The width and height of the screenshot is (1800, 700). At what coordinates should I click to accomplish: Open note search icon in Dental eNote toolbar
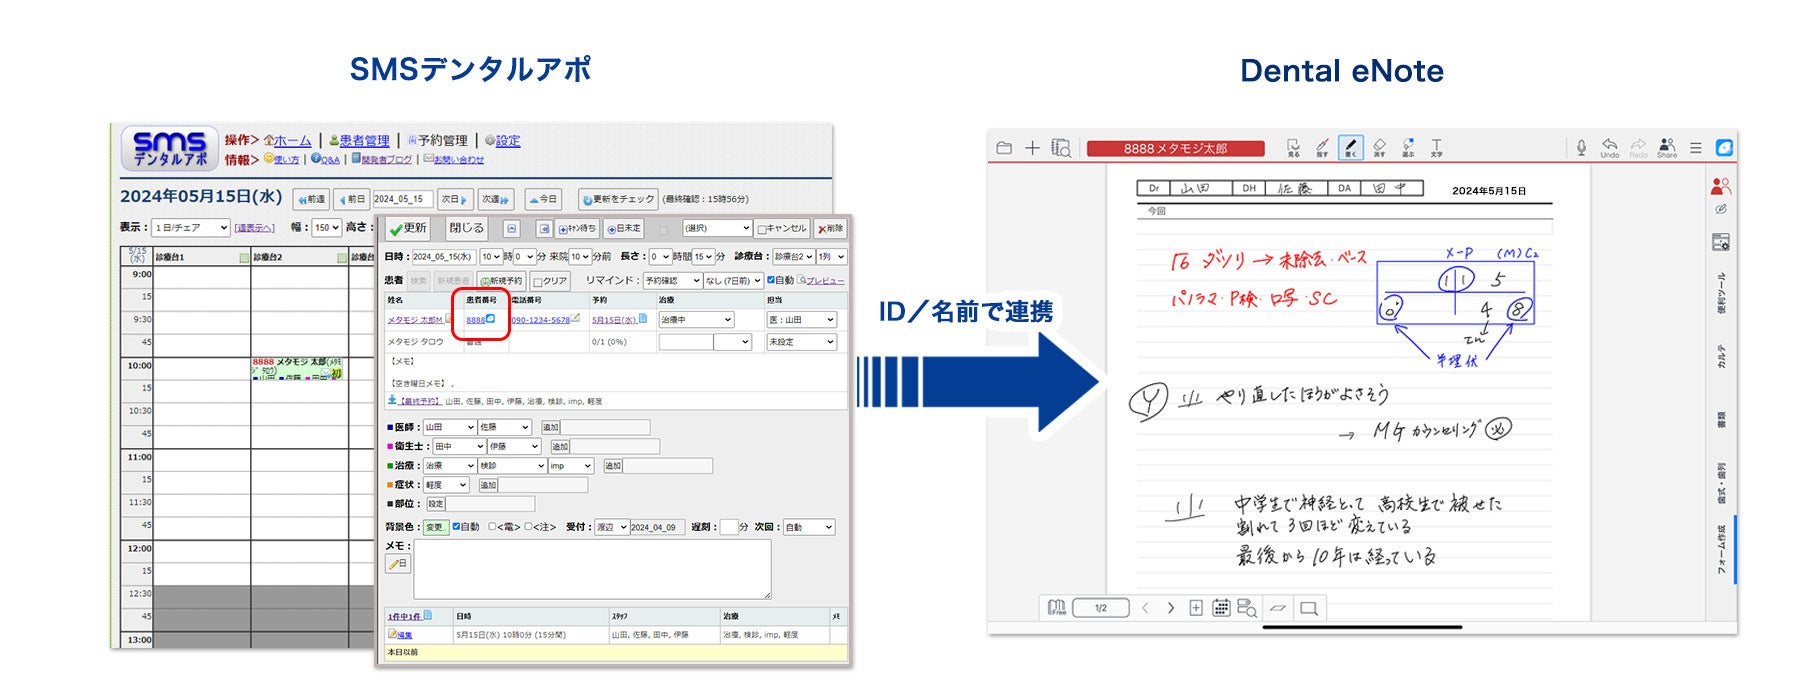tap(1061, 148)
